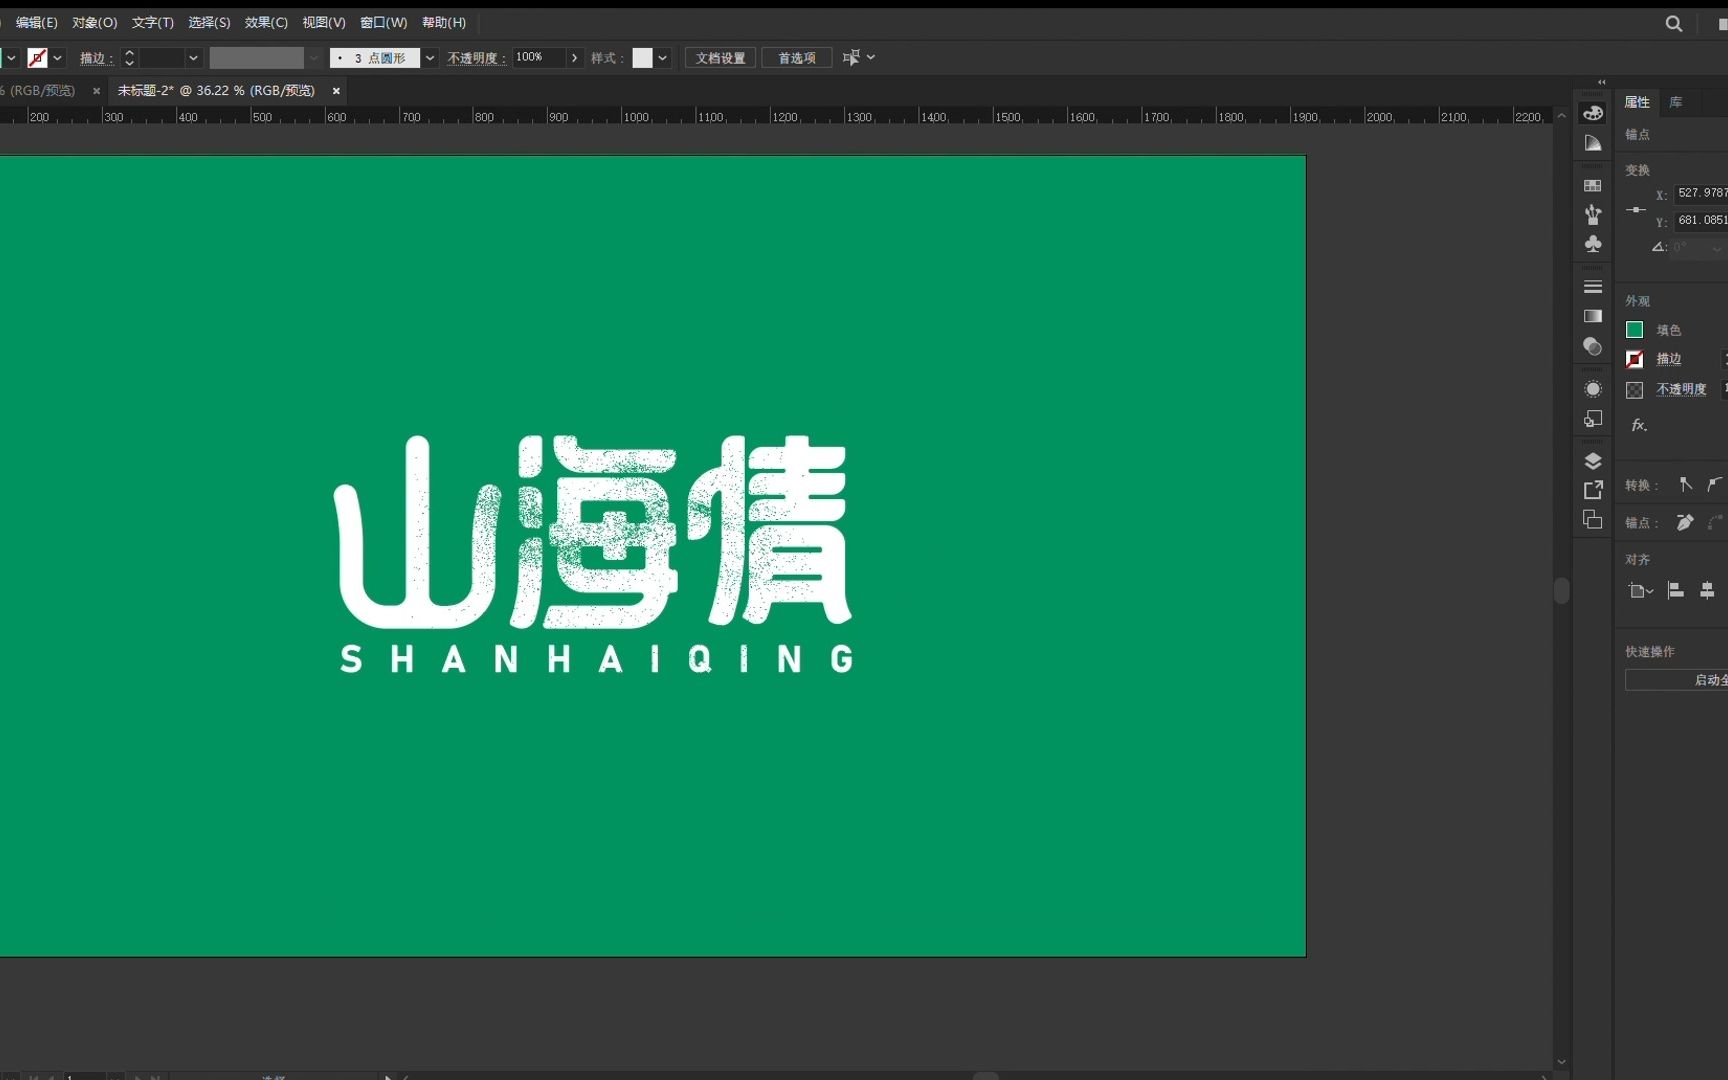Open the Object (对象) menu

click(95, 22)
